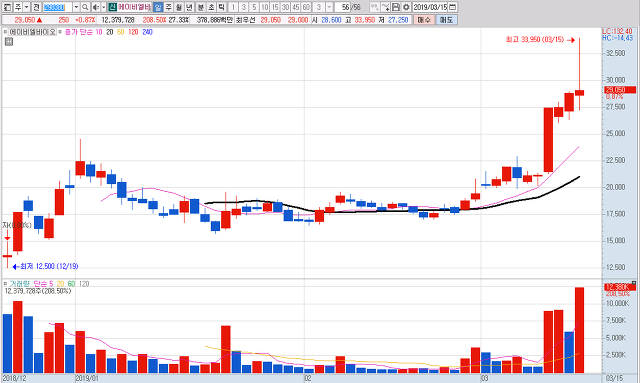Click the red 12,380K volume tag
640x383 pixels.
620,287
